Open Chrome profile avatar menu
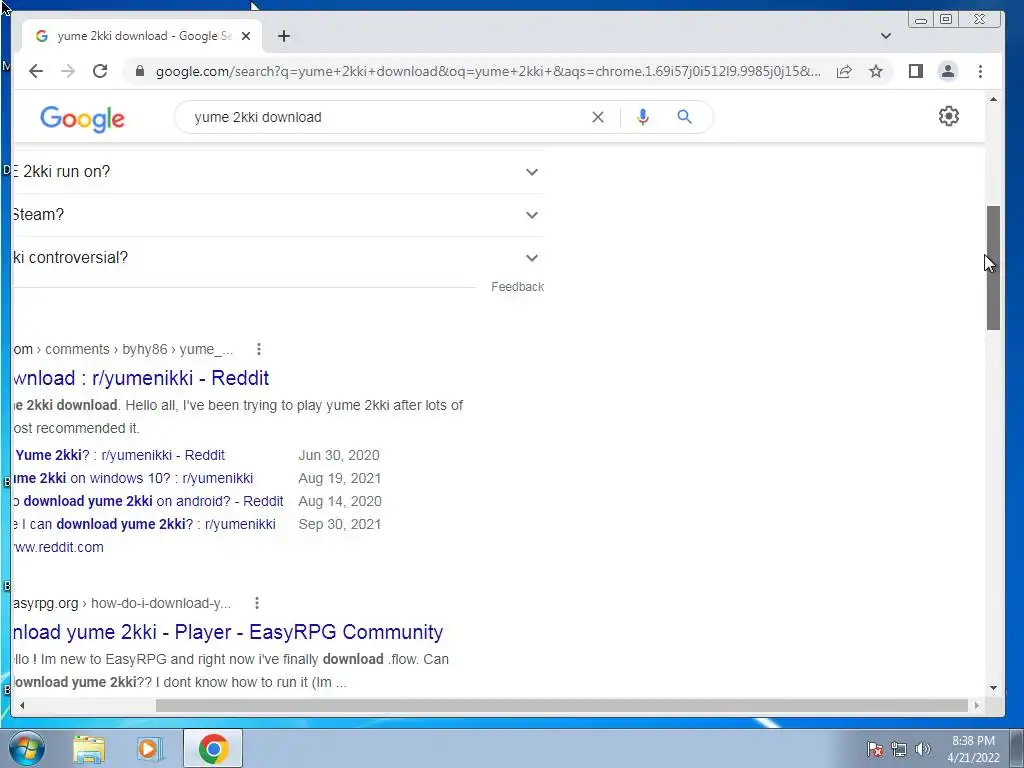The height and width of the screenshot is (768, 1024). (948, 71)
